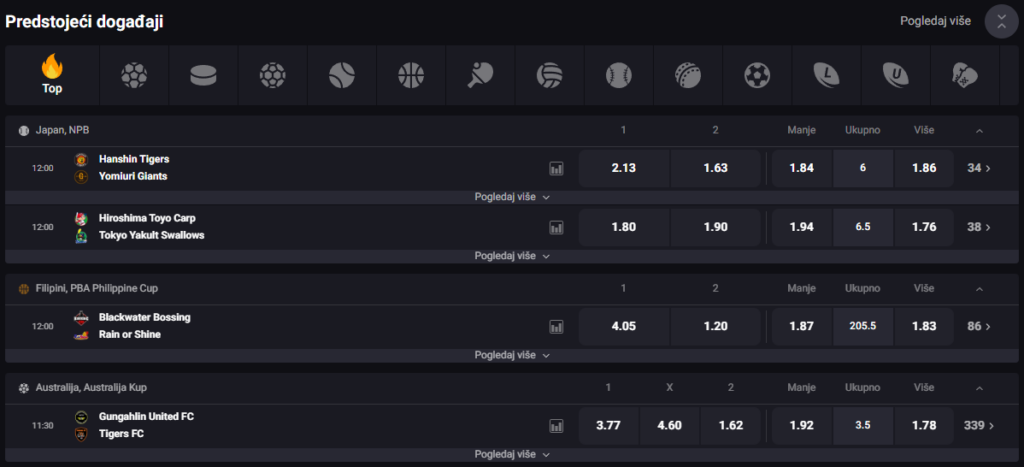Screen dimensions: 1024x467
Task: Select the tennis ball sport icon
Action: pos(342,76)
